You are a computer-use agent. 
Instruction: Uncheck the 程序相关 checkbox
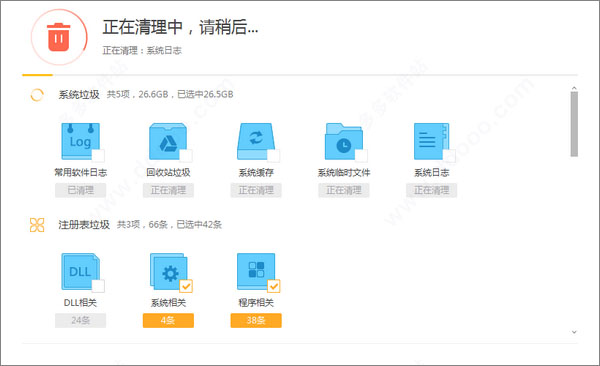tap(274, 286)
